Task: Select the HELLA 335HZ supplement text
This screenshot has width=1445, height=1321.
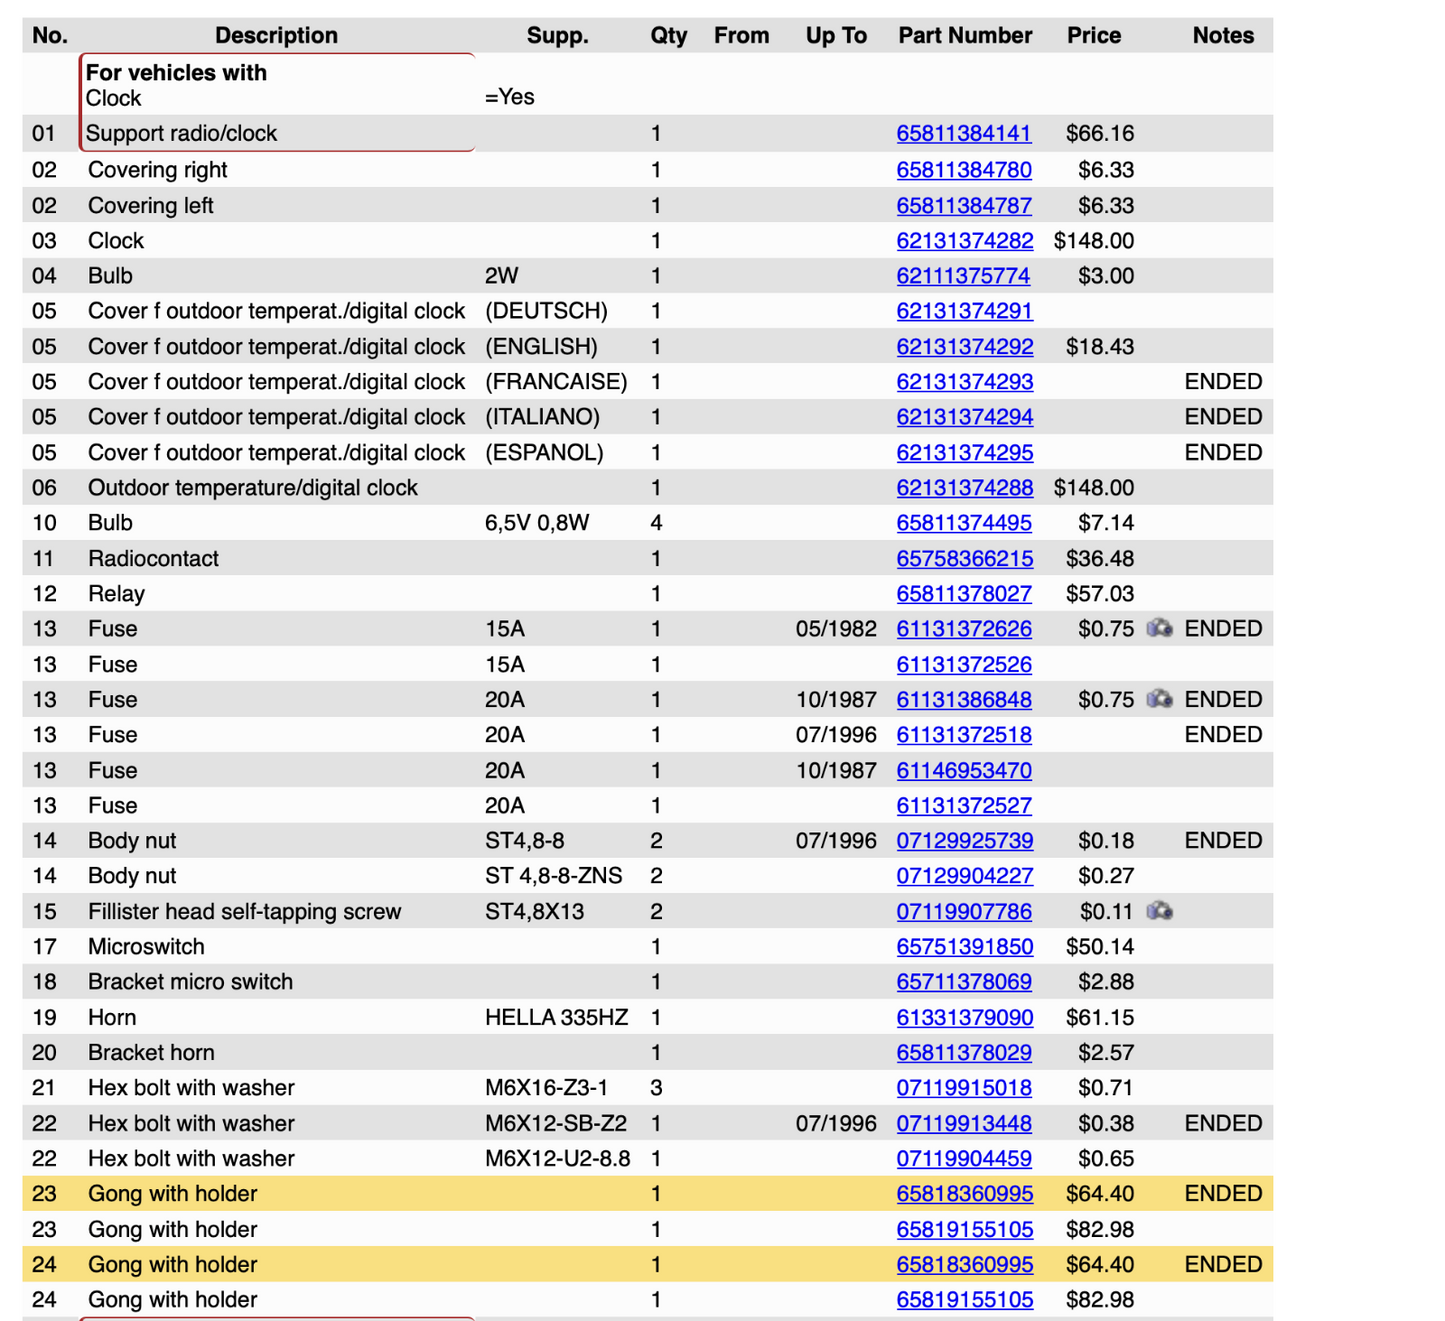Action: click(556, 1018)
